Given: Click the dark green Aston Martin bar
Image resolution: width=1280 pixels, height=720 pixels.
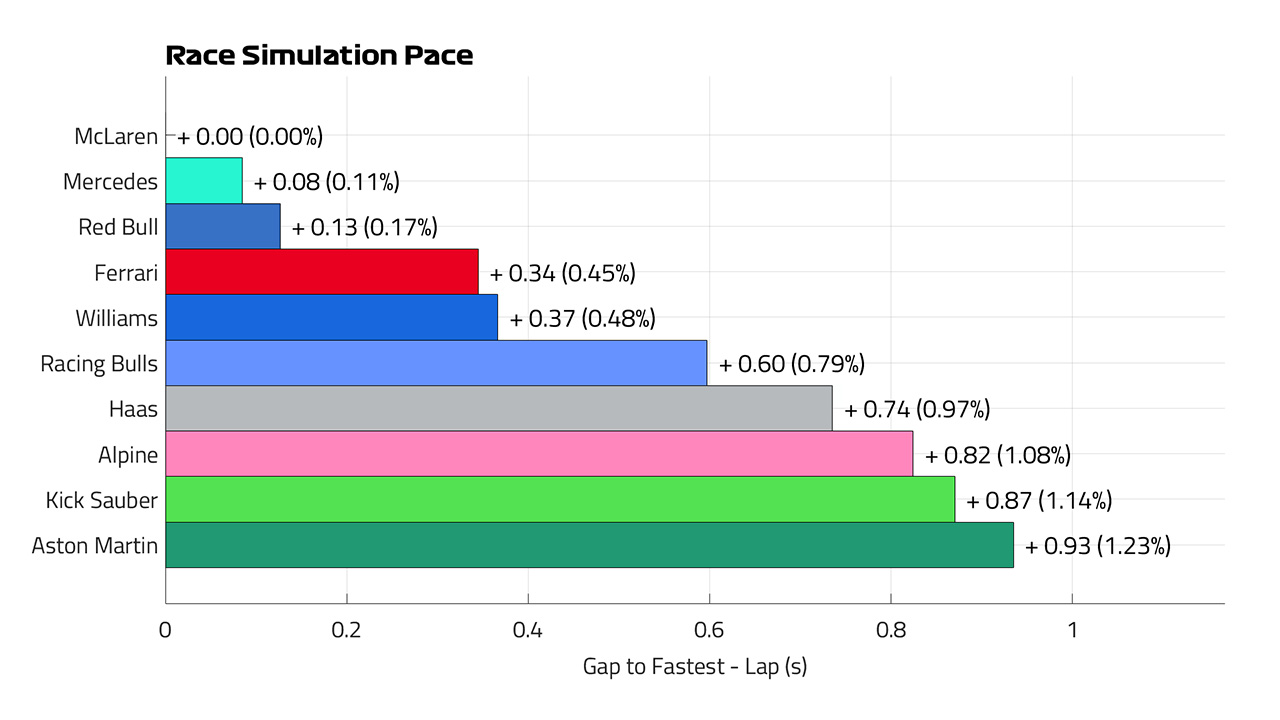Looking at the screenshot, I should (x=590, y=545).
